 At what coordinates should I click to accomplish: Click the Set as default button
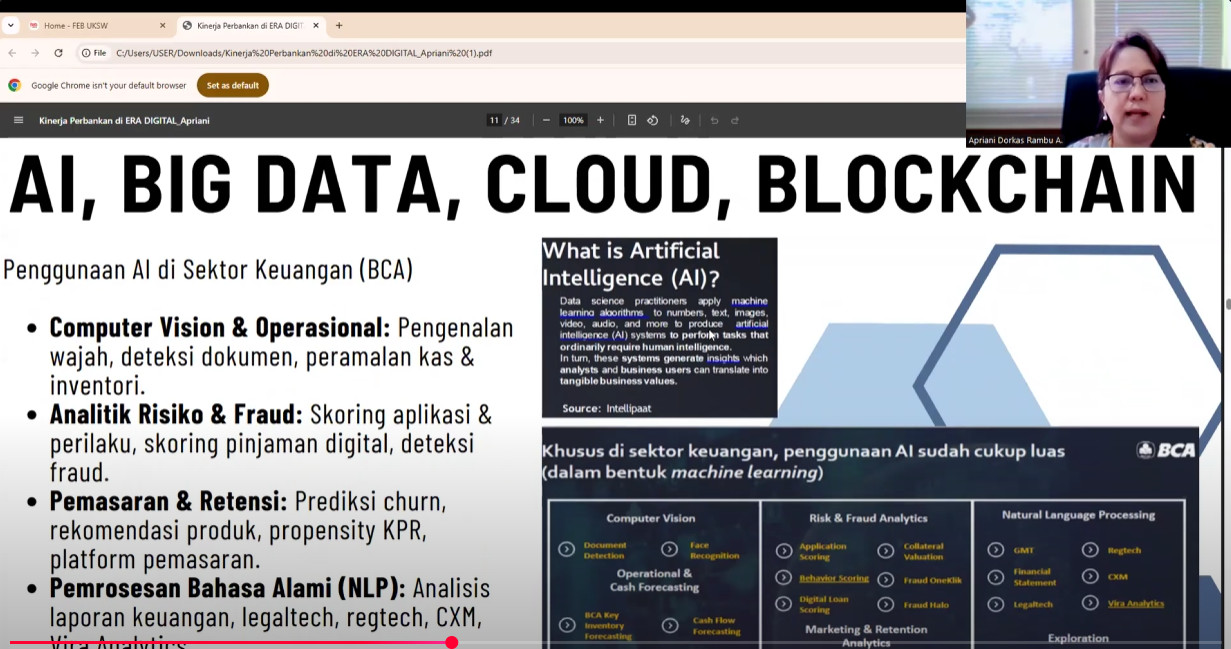[x=232, y=85]
